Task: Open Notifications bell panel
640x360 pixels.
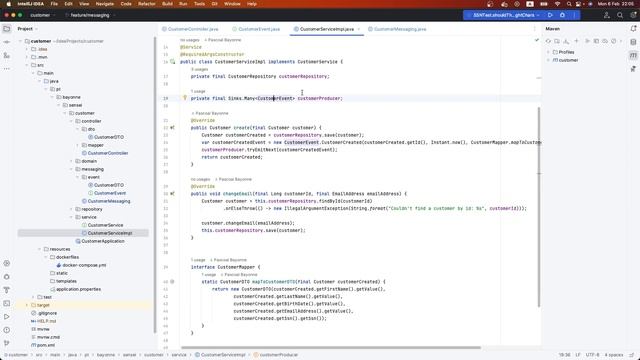Action: pos(633,29)
